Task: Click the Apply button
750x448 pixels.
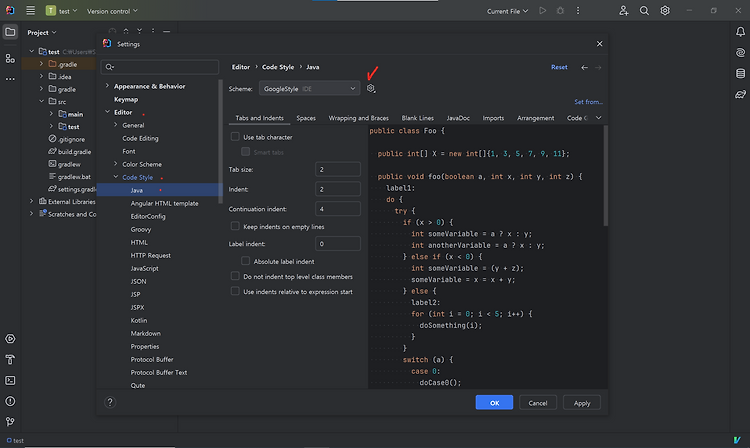Action: 582,403
